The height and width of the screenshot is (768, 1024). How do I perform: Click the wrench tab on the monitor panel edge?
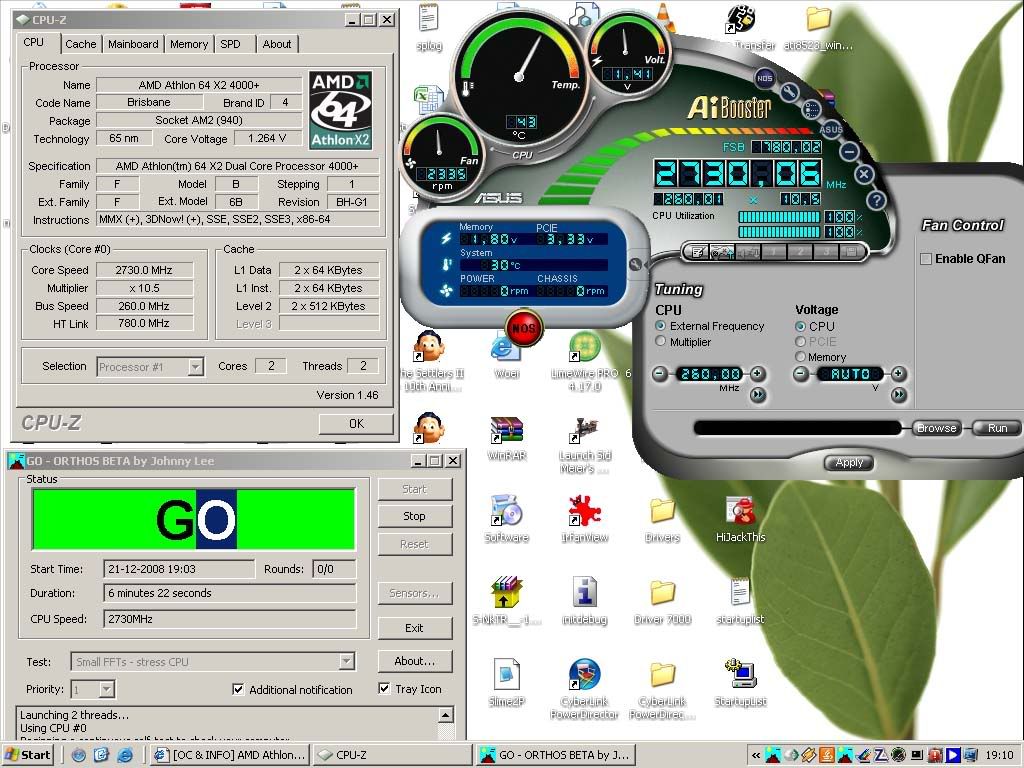click(635, 264)
